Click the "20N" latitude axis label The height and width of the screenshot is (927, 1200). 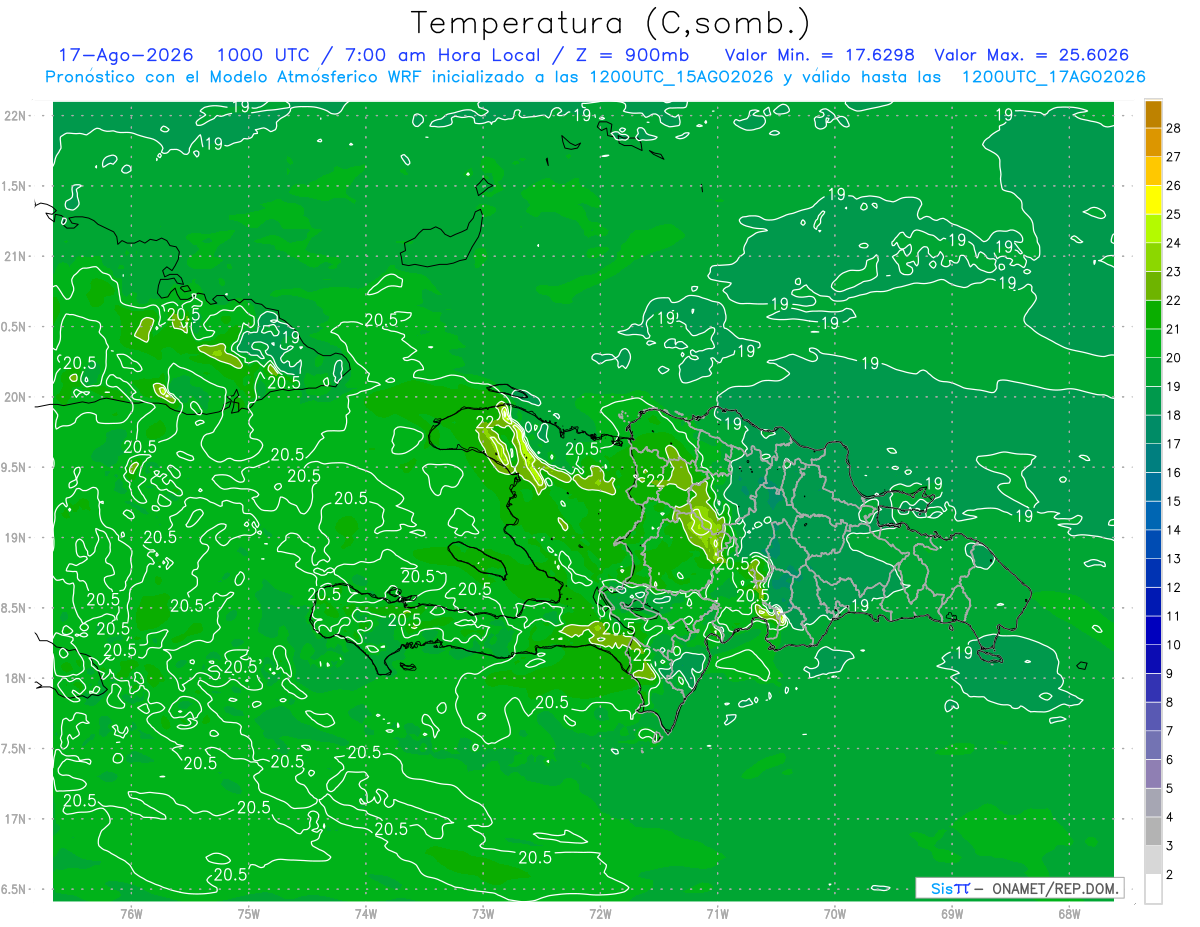pos(16,397)
